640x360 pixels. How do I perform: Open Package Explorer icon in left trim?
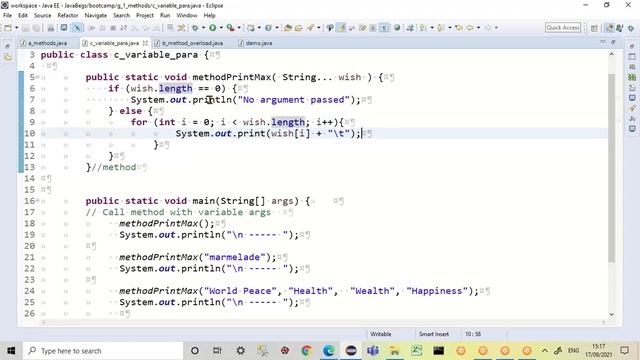click(7, 58)
